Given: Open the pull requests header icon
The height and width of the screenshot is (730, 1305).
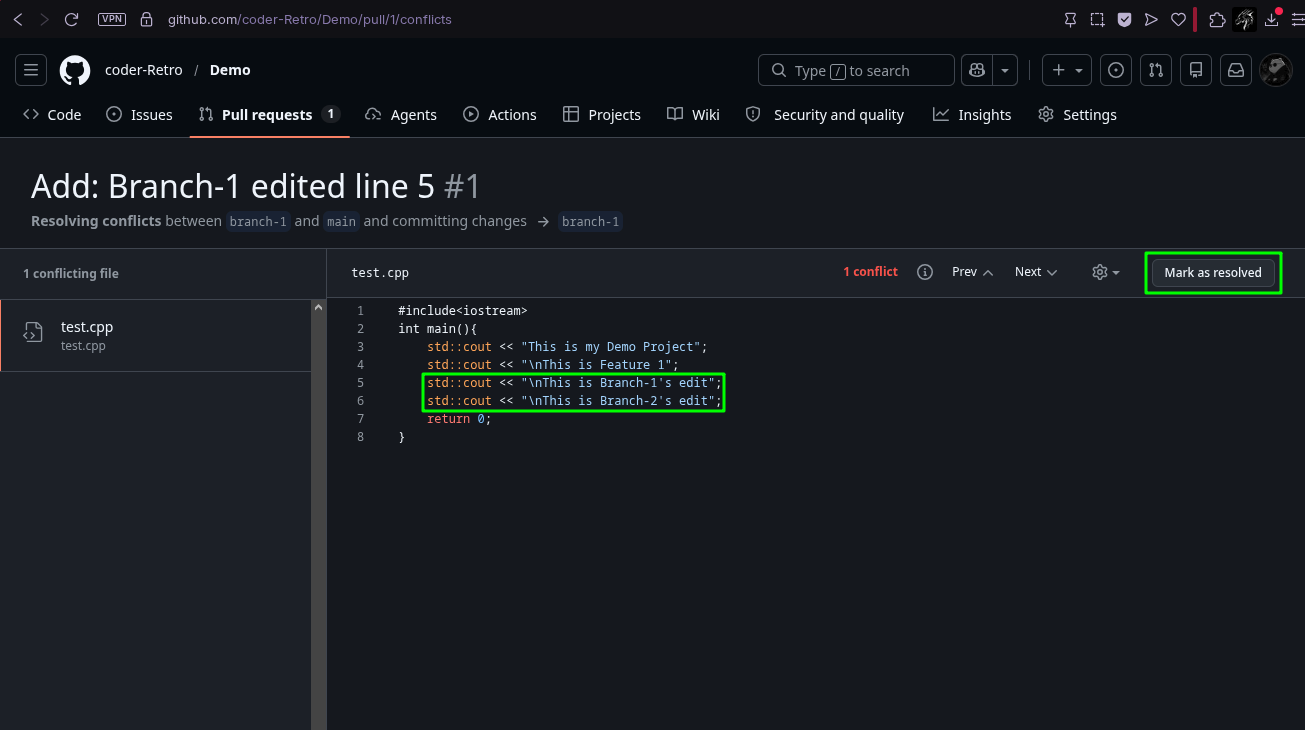Looking at the screenshot, I should (1156, 70).
